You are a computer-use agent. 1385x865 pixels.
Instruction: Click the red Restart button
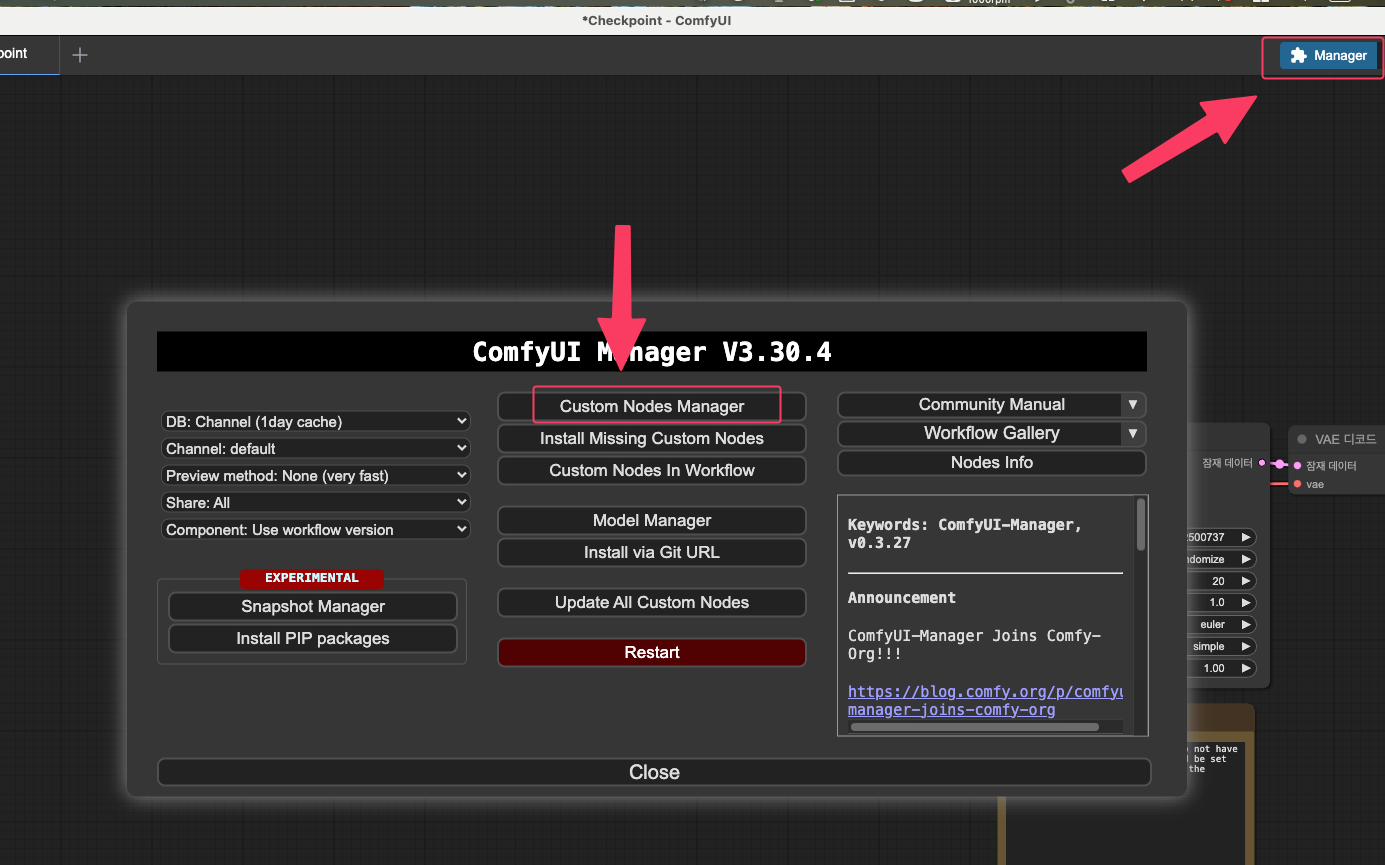(652, 652)
